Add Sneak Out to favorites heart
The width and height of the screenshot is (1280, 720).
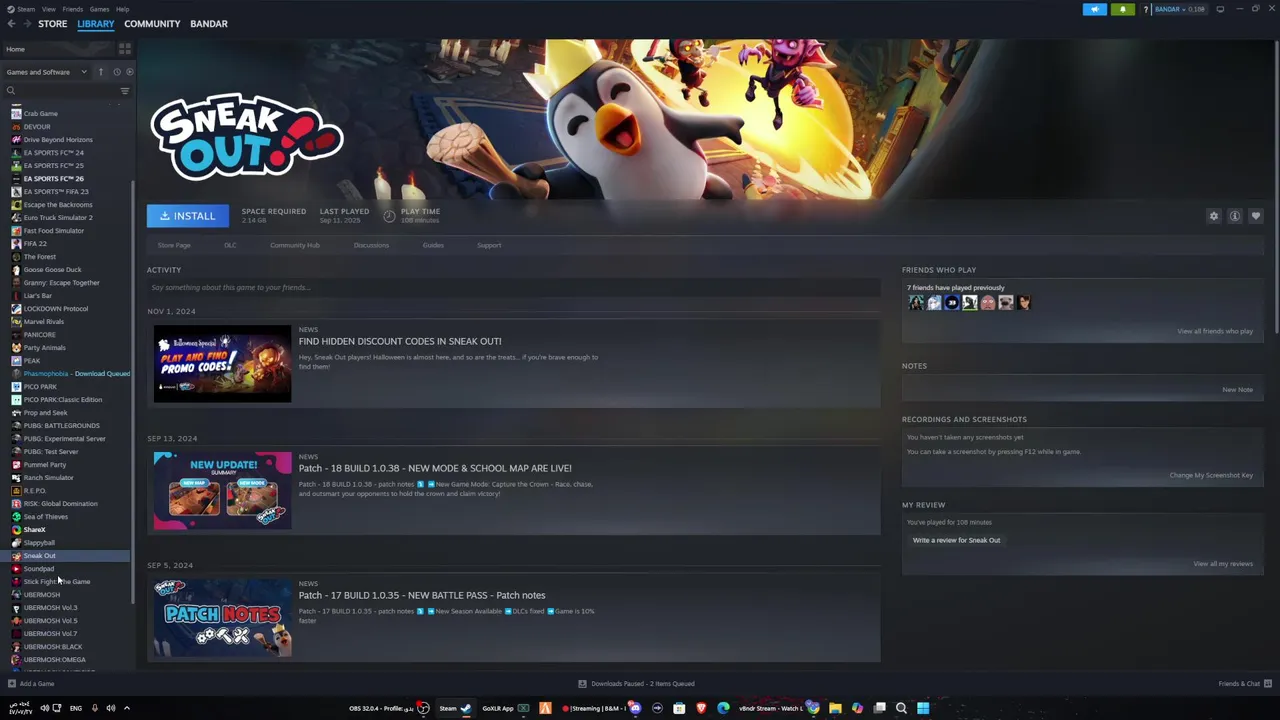(1256, 216)
